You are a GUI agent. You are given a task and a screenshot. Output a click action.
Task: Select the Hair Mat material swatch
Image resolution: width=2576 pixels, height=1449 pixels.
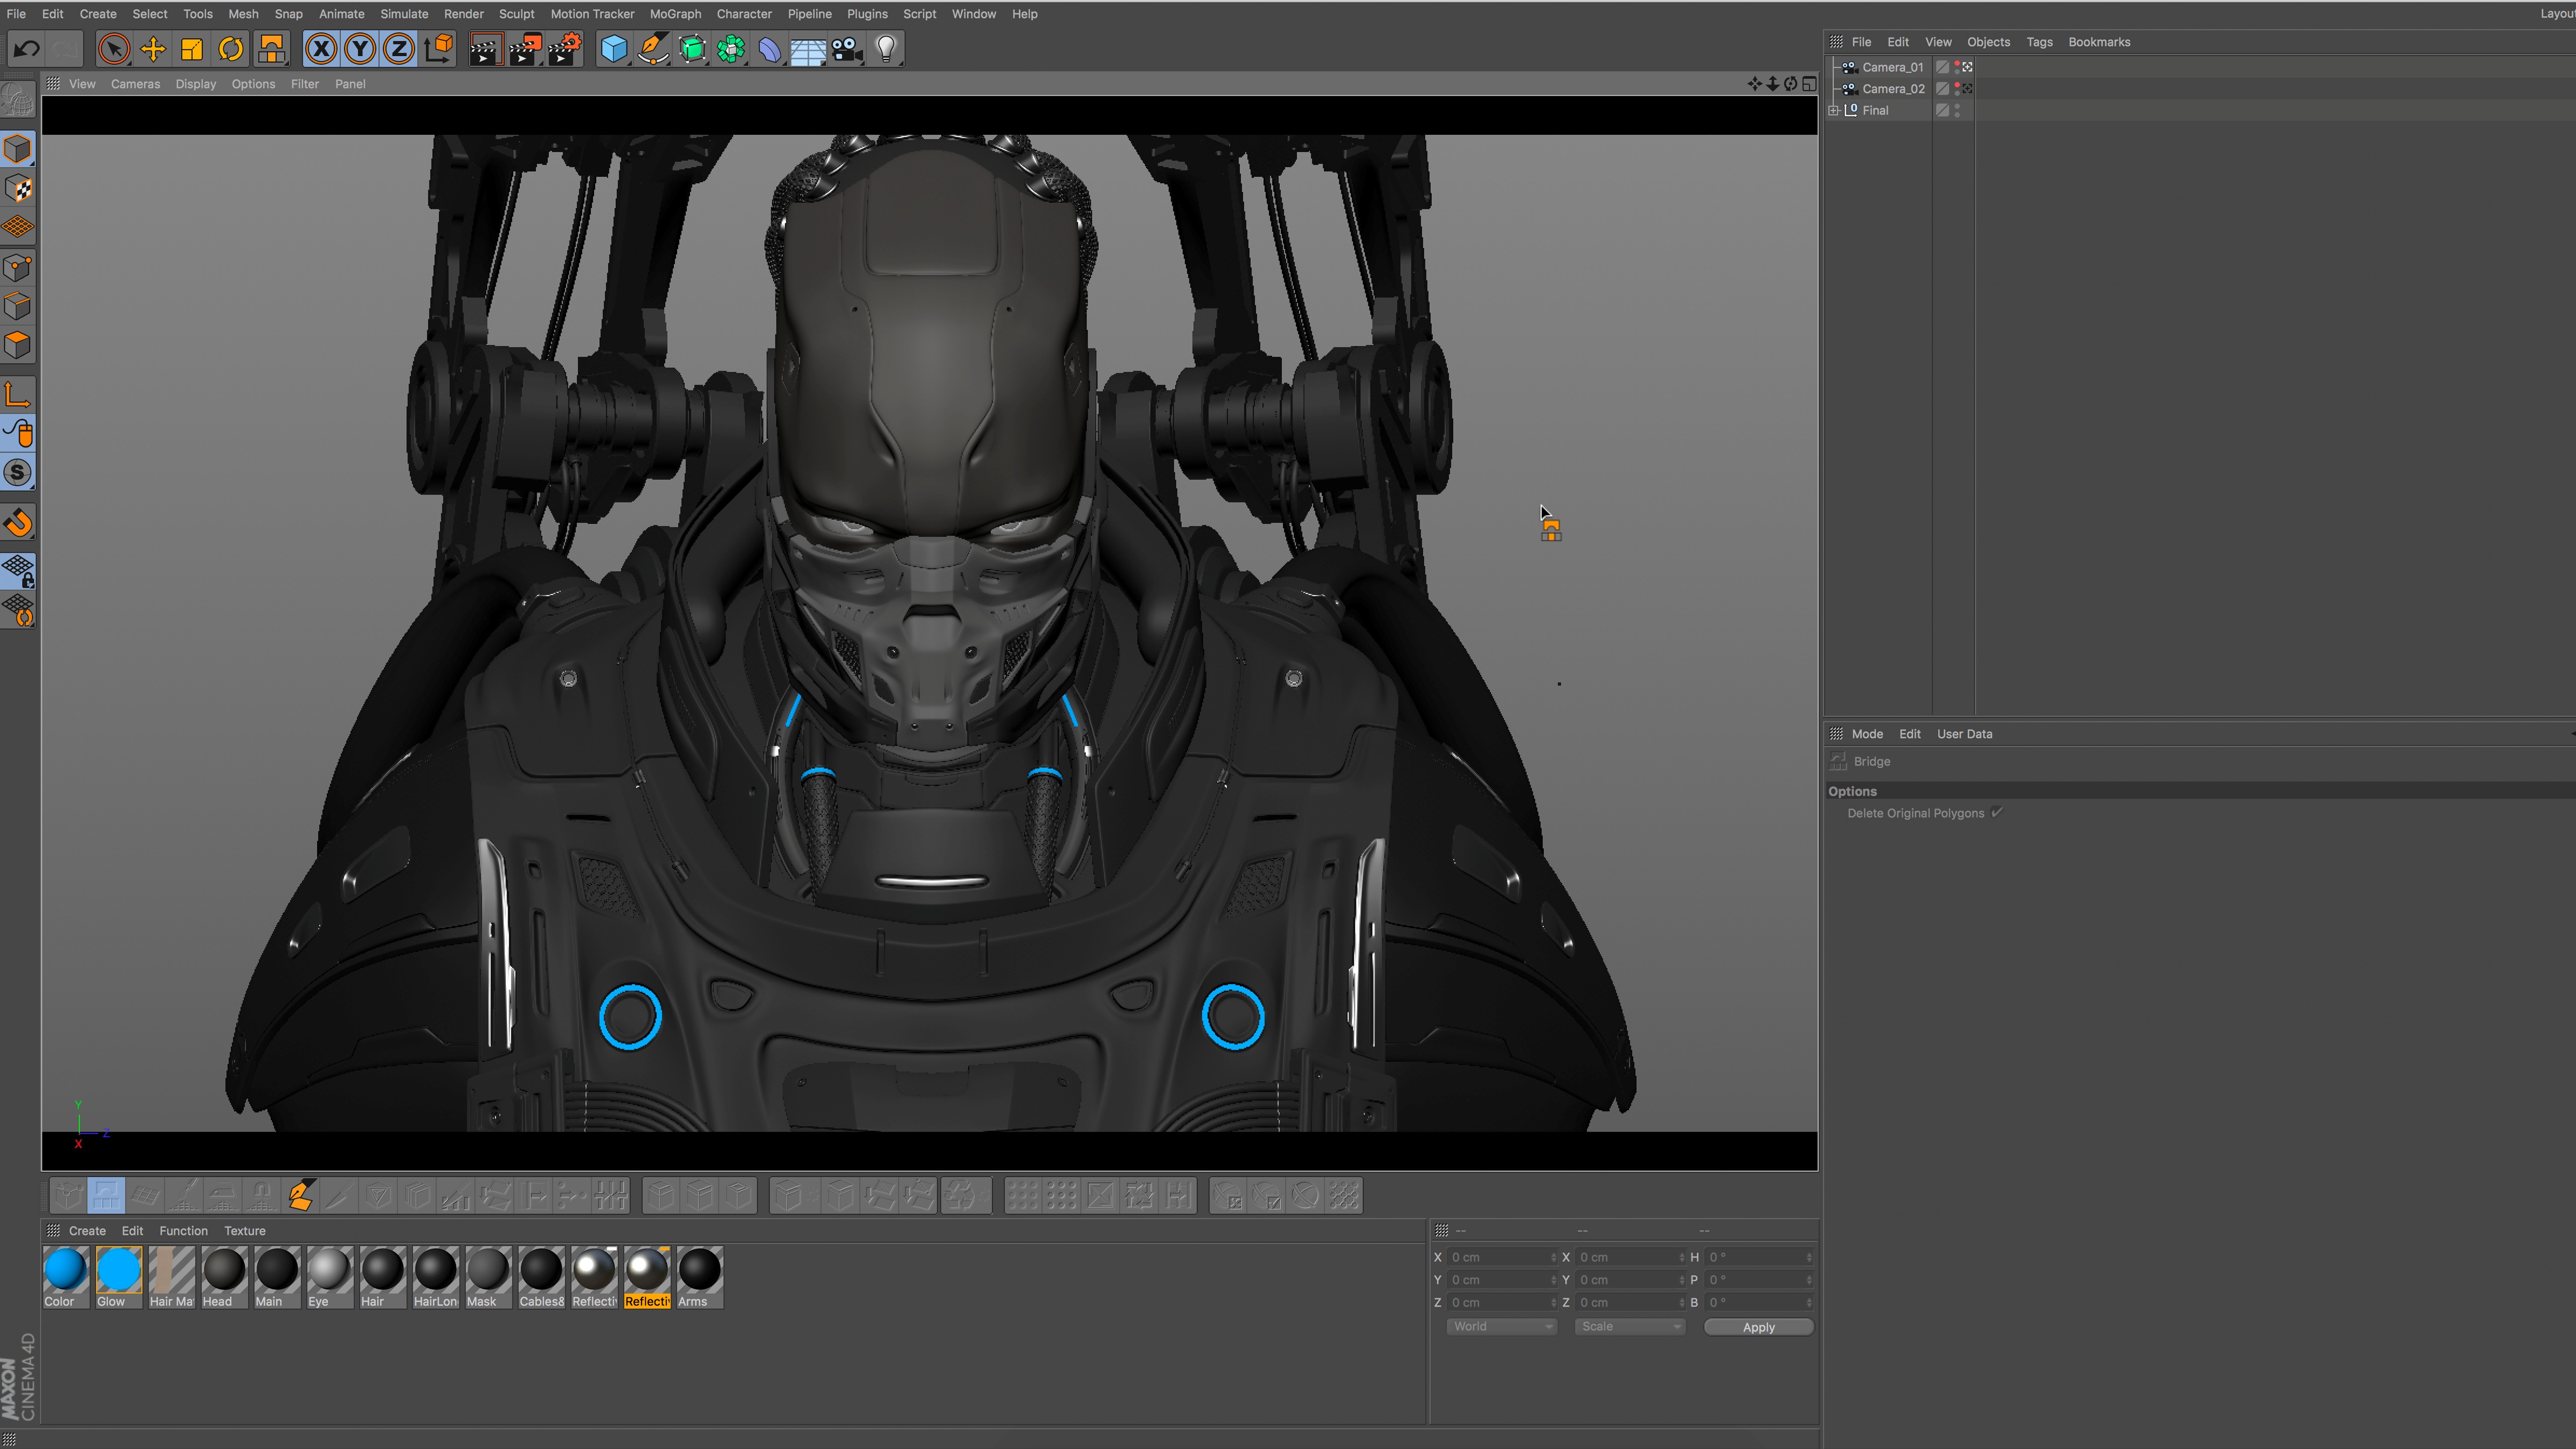(172, 1277)
